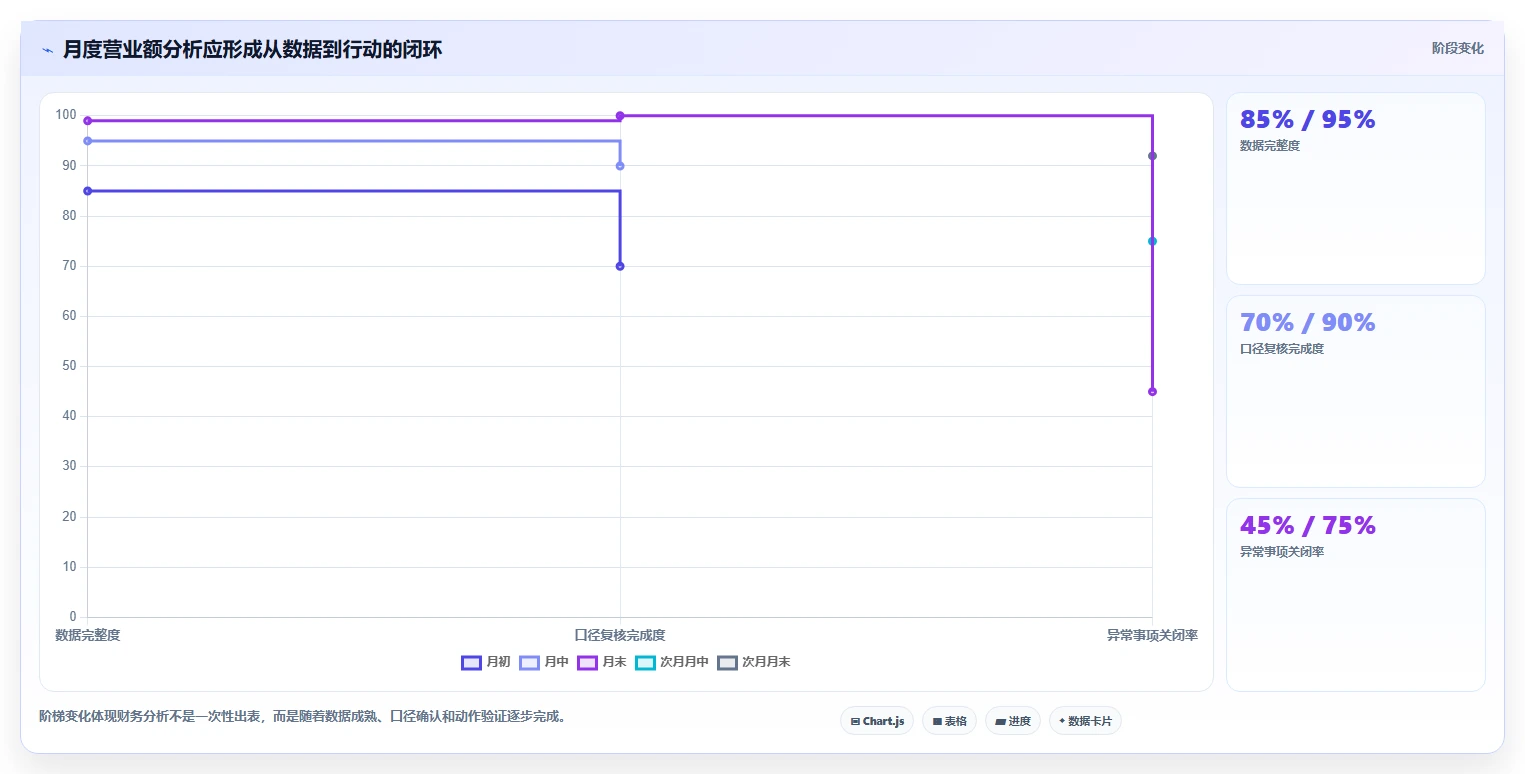Click the chart title 月度营业额分析应形成从数据到行动的闭环
Screen dimensions: 1525x774
tap(252, 50)
